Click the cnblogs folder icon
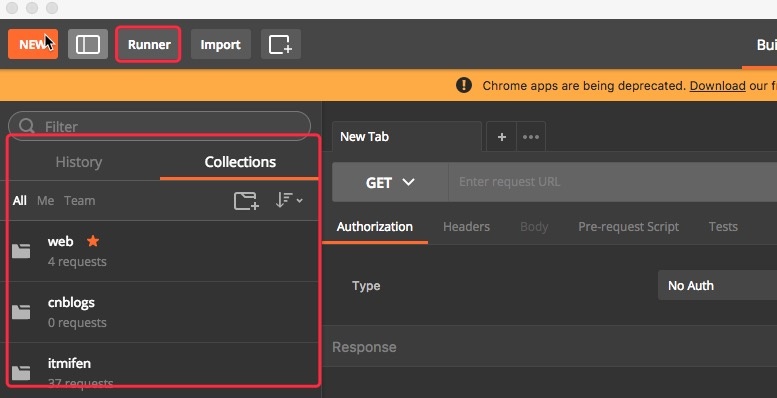The width and height of the screenshot is (777, 398). (x=21, y=312)
